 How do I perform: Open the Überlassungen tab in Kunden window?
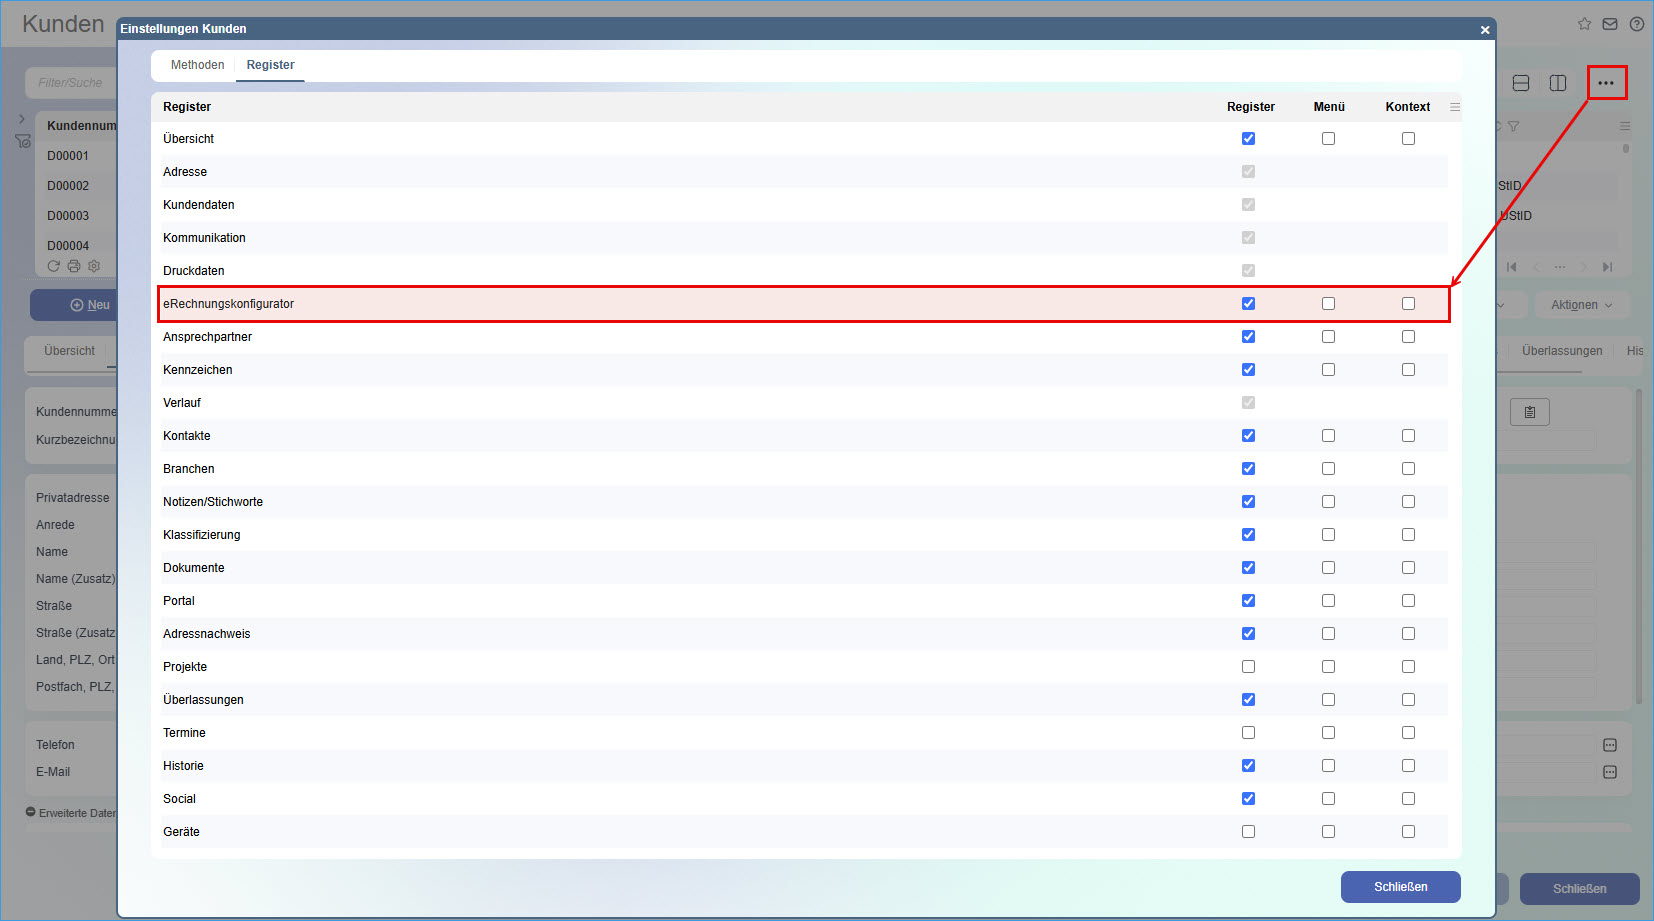pyautogui.click(x=1562, y=351)
